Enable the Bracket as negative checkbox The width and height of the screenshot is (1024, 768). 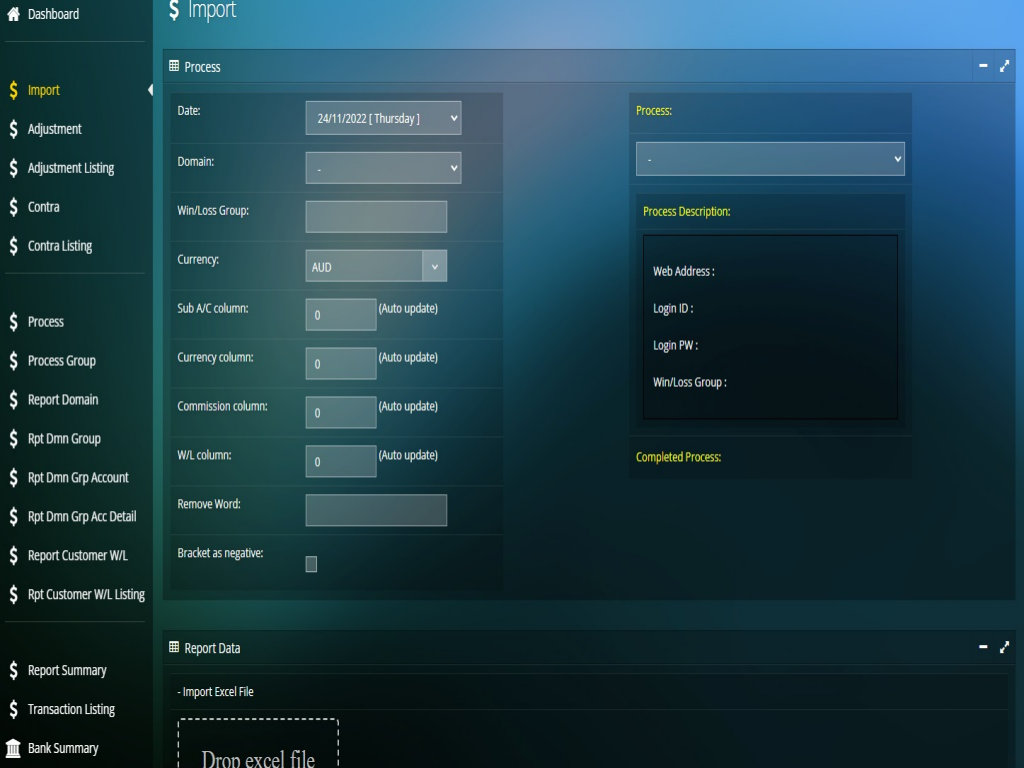(311, 564)
